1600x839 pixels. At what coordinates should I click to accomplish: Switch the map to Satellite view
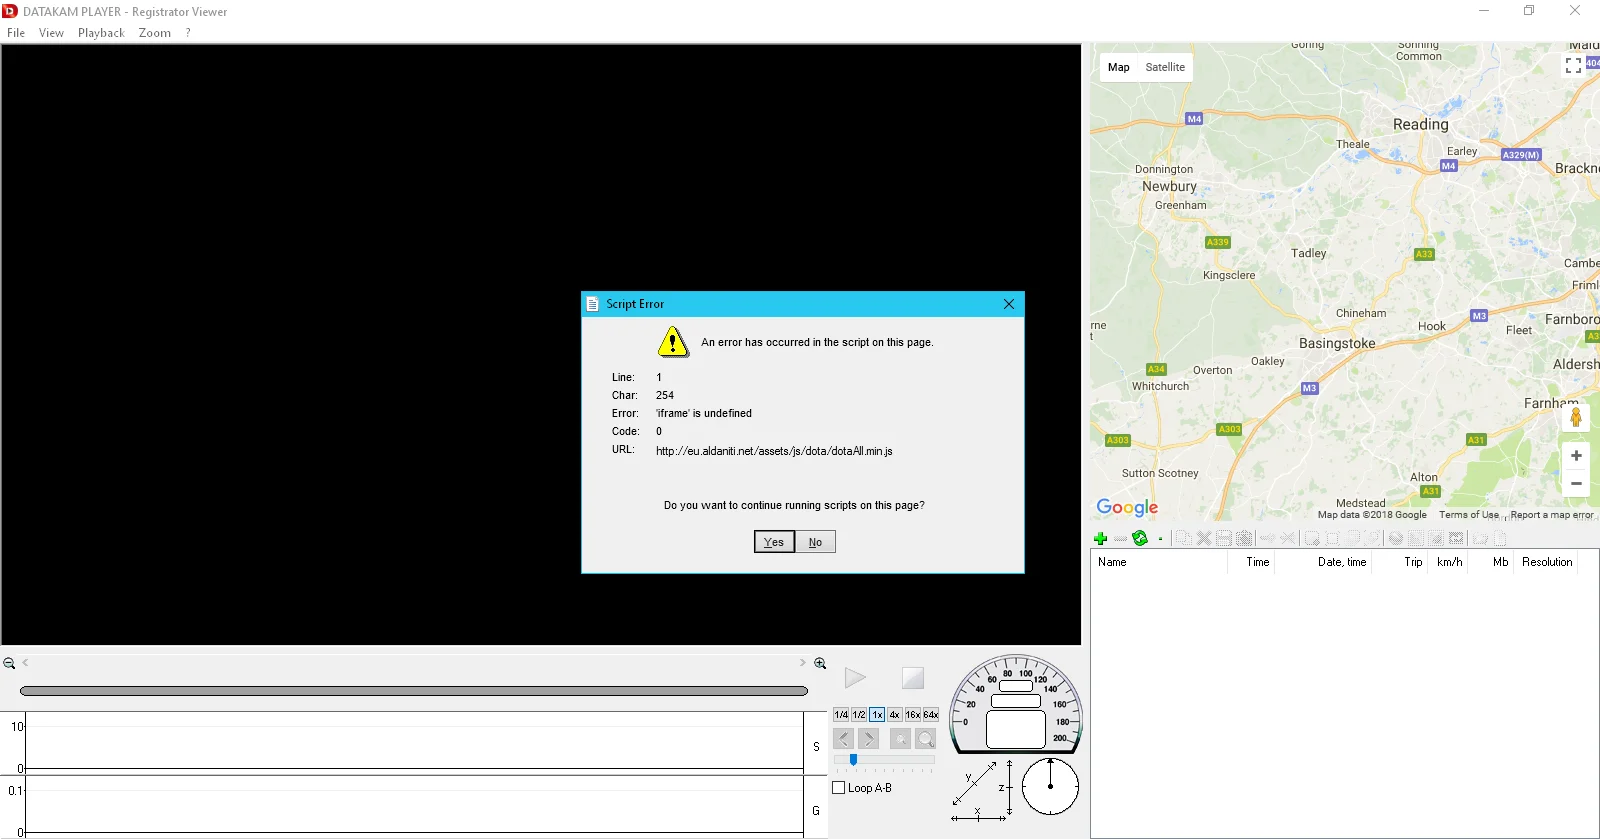[1165, 67]
